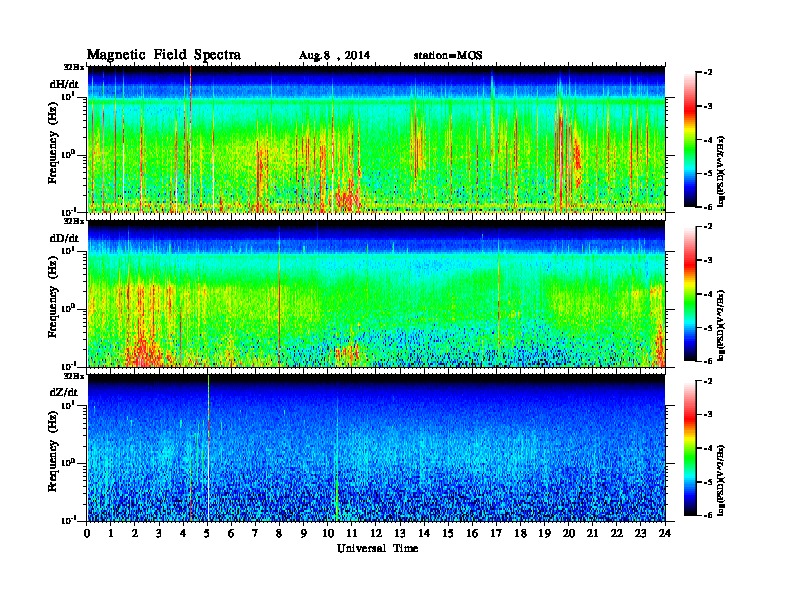Click the dH/dt panel color scale bar
The height and width of the screenshot is (612, 792).
690,140
